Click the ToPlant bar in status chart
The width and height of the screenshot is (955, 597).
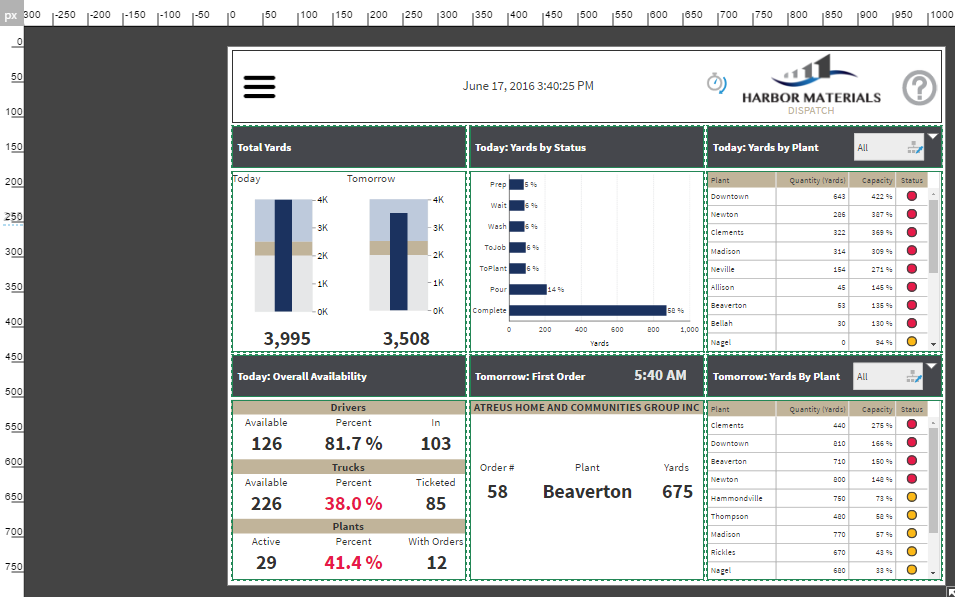517,269
